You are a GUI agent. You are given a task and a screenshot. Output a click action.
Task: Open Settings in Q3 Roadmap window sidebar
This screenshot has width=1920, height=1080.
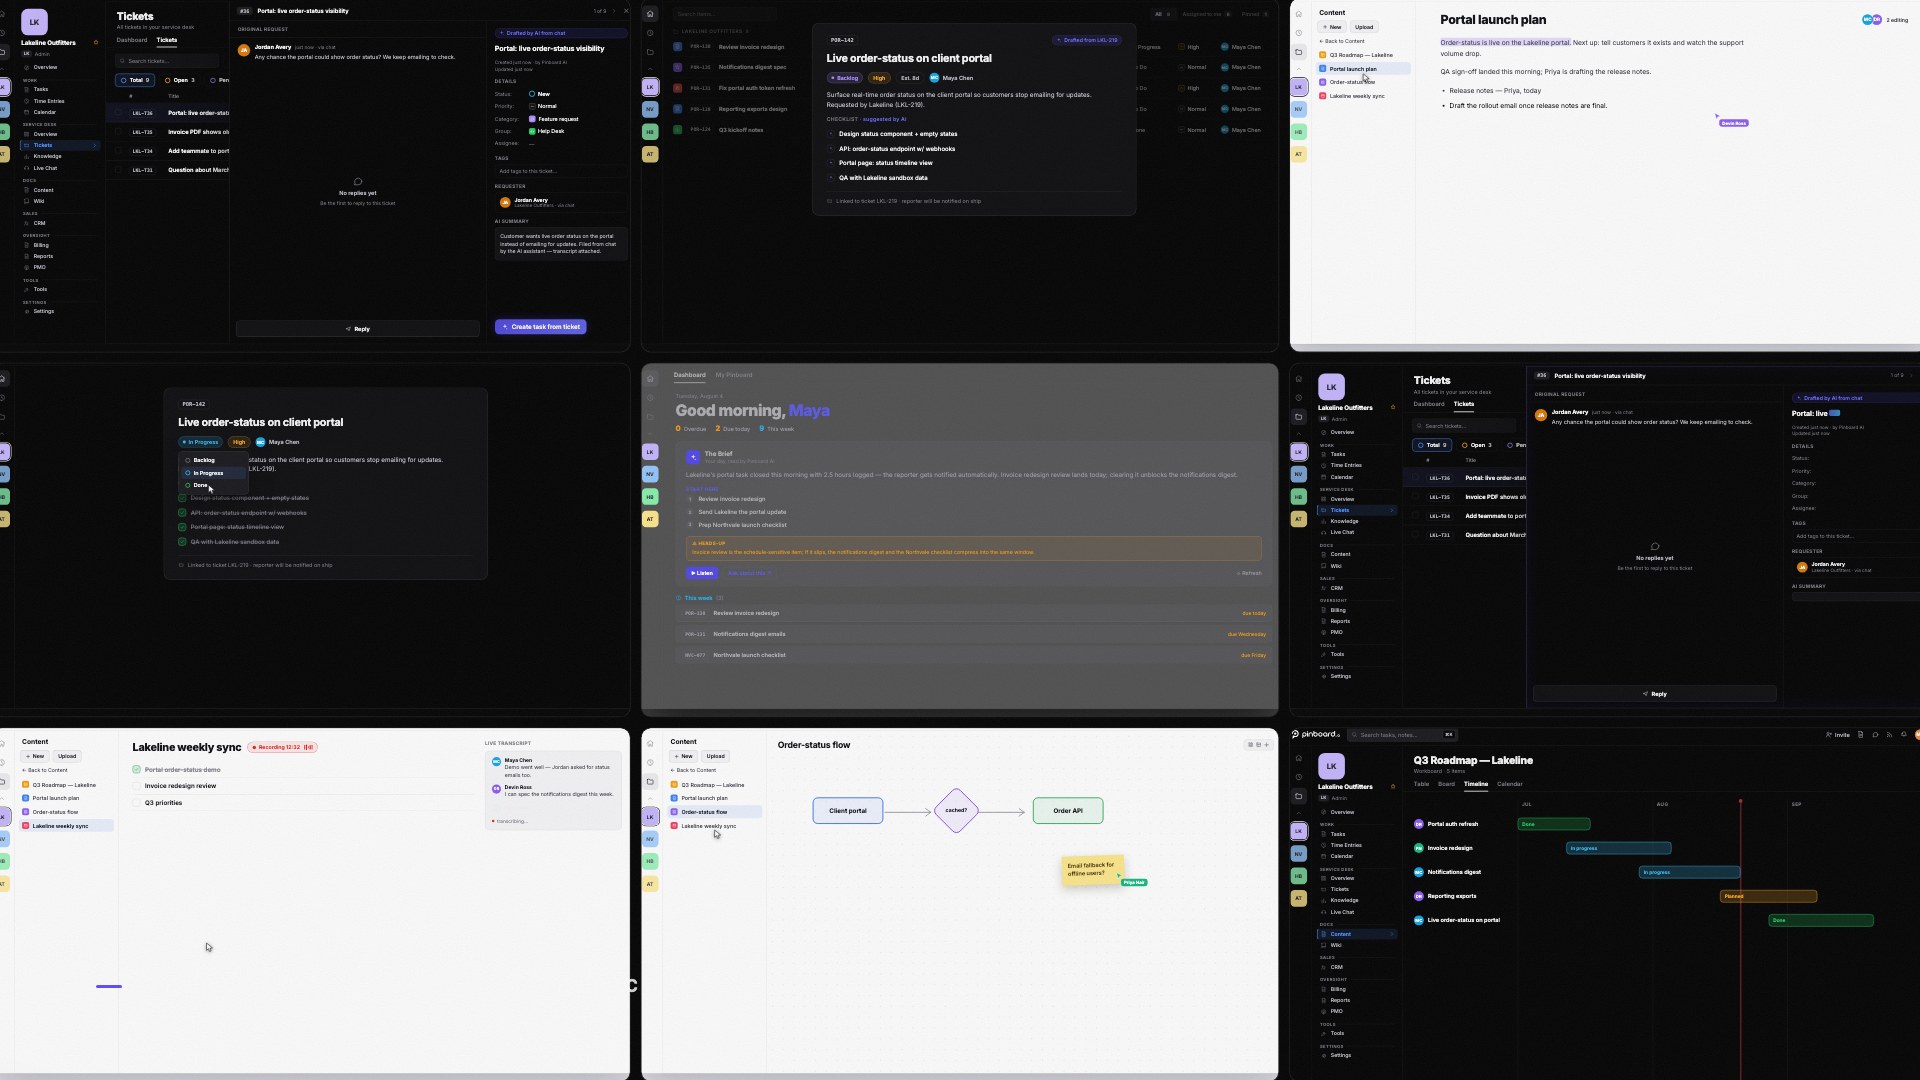(1341, 1055)
